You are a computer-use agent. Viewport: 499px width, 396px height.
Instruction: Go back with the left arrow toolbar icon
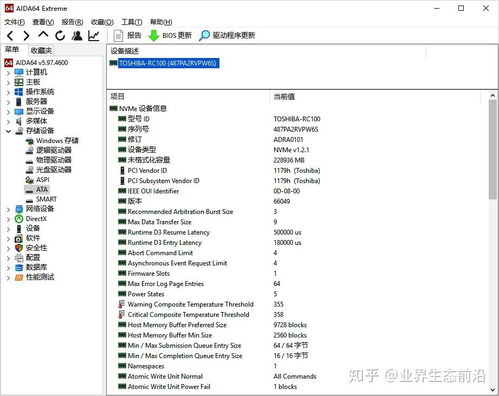10,35
